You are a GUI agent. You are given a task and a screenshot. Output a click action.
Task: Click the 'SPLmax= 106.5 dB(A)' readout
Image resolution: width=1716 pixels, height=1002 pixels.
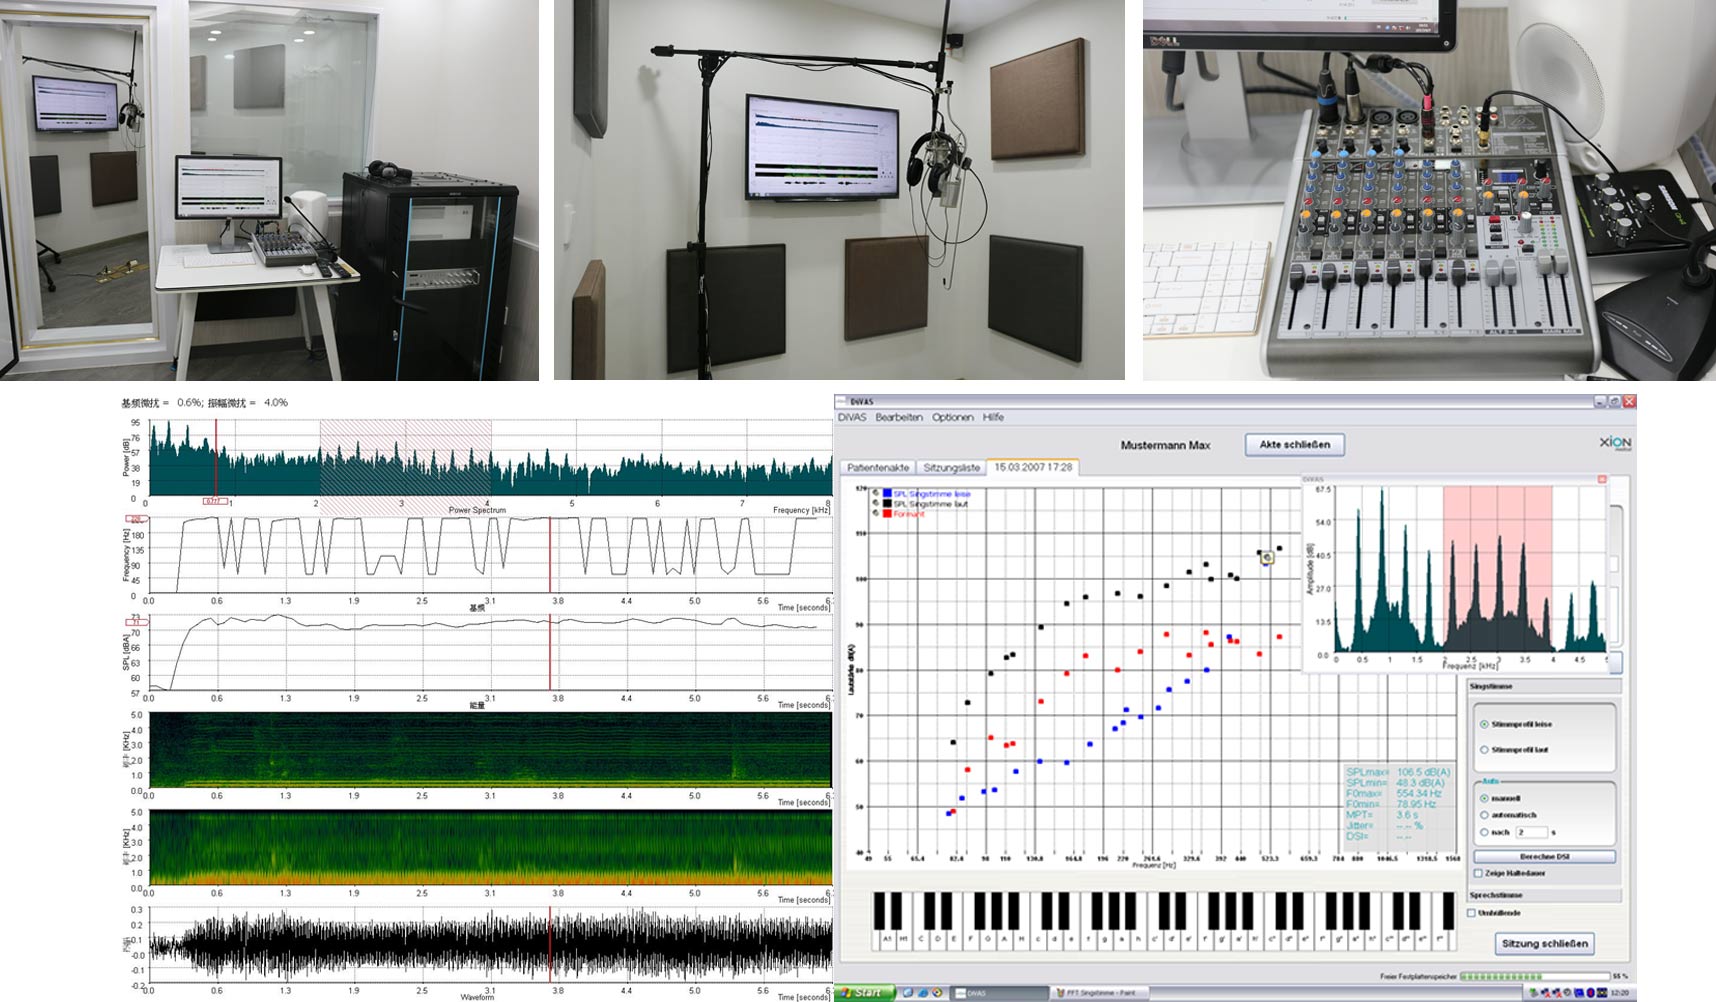click(1397, 772)
